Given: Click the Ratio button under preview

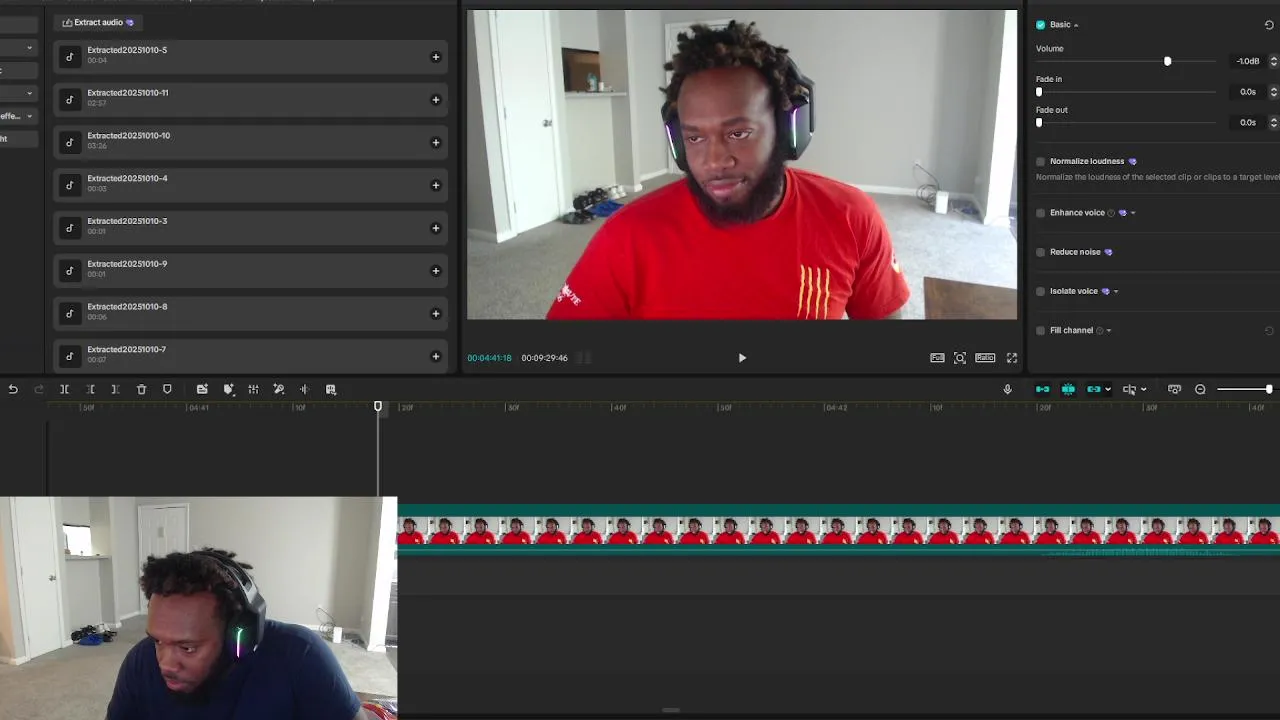Looking at the screenshot, I should click(x=985, y=358).
